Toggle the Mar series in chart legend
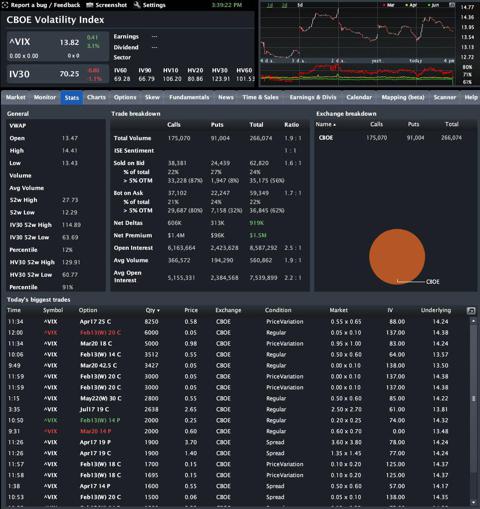The image size is (480, 509). 389,5
